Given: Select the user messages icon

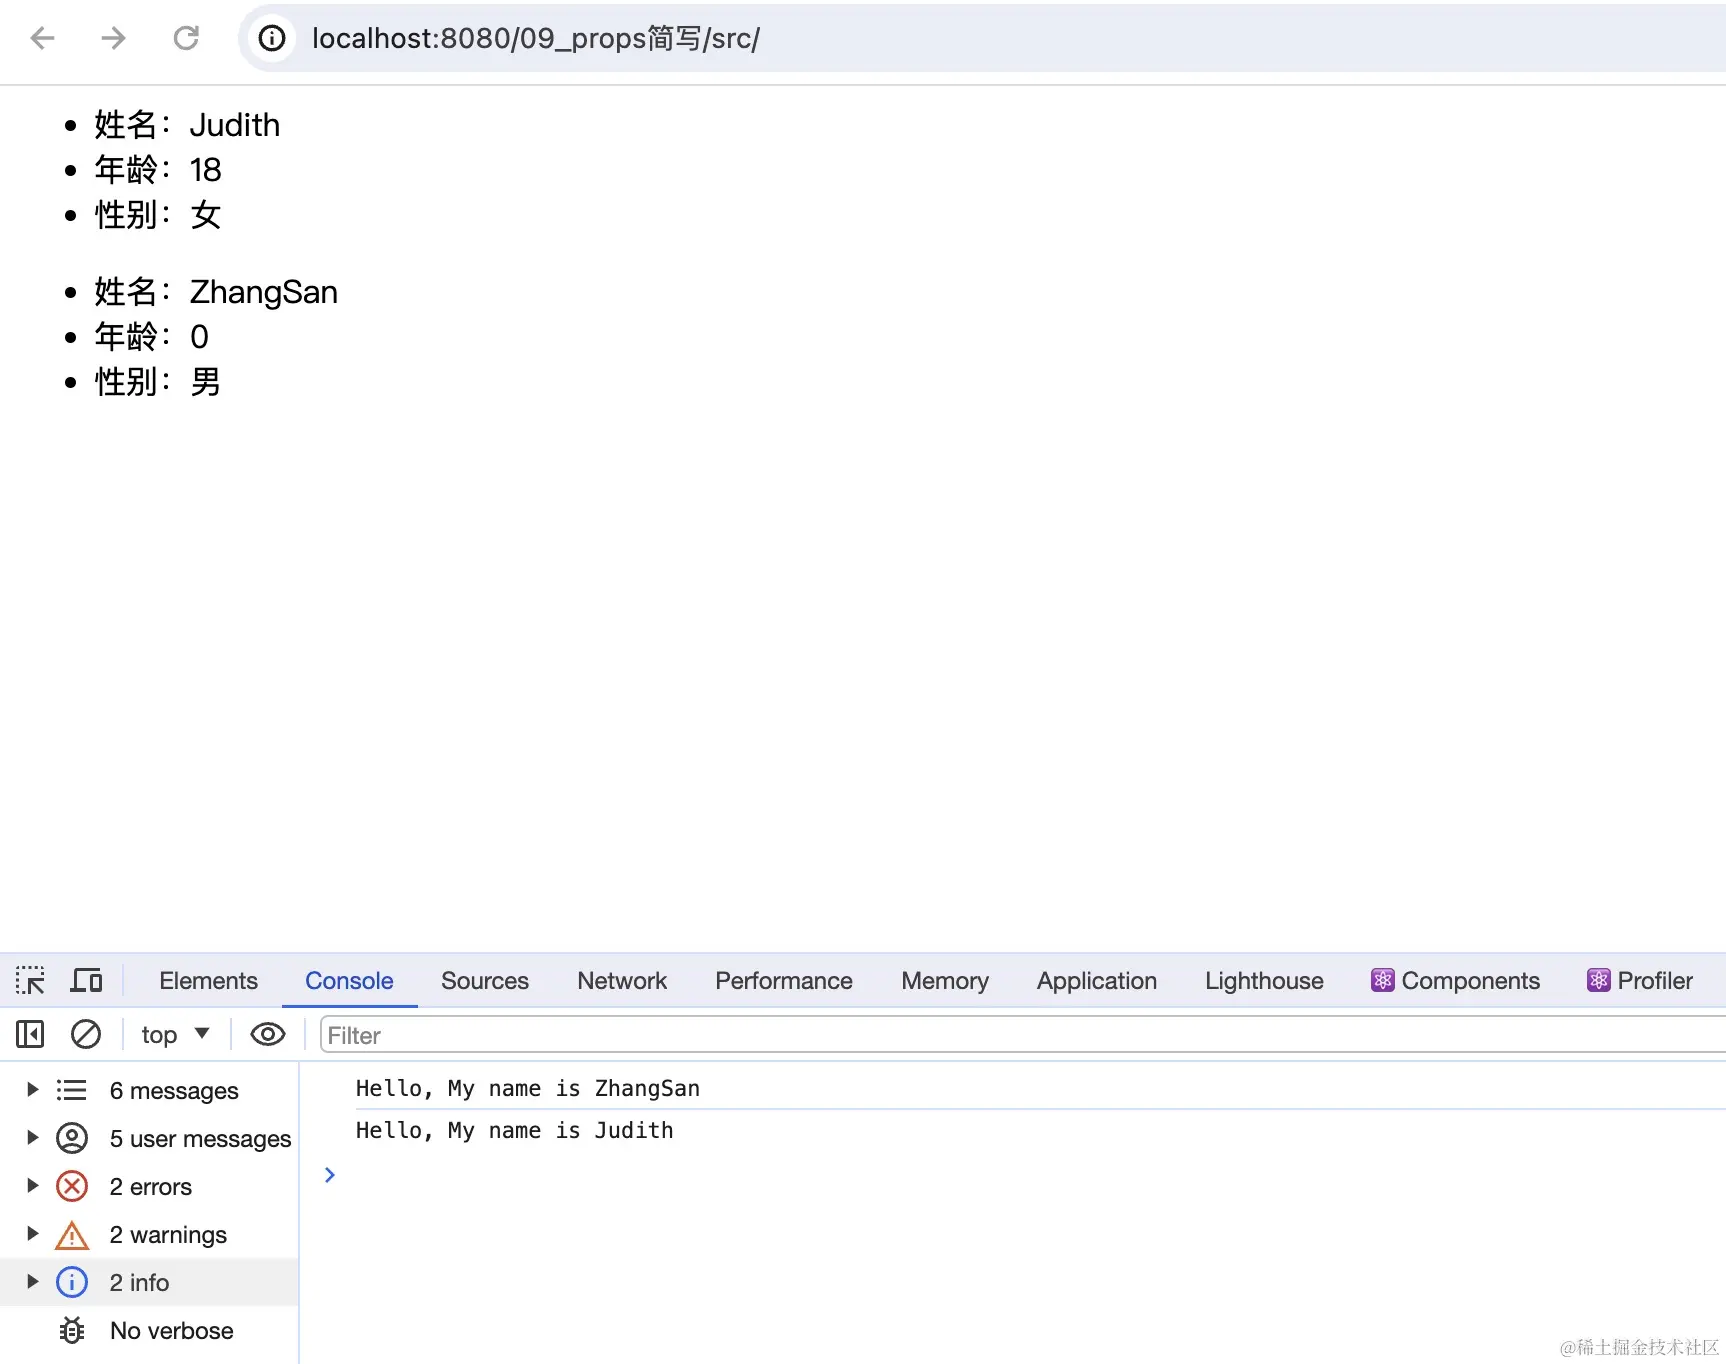Looking at the screenshot, I should 72,1138.
